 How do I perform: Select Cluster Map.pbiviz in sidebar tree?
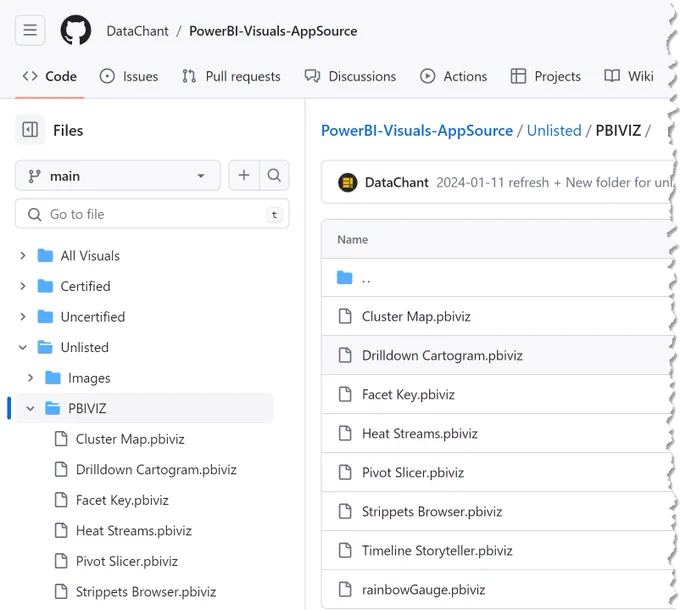[x=130, y=439]
